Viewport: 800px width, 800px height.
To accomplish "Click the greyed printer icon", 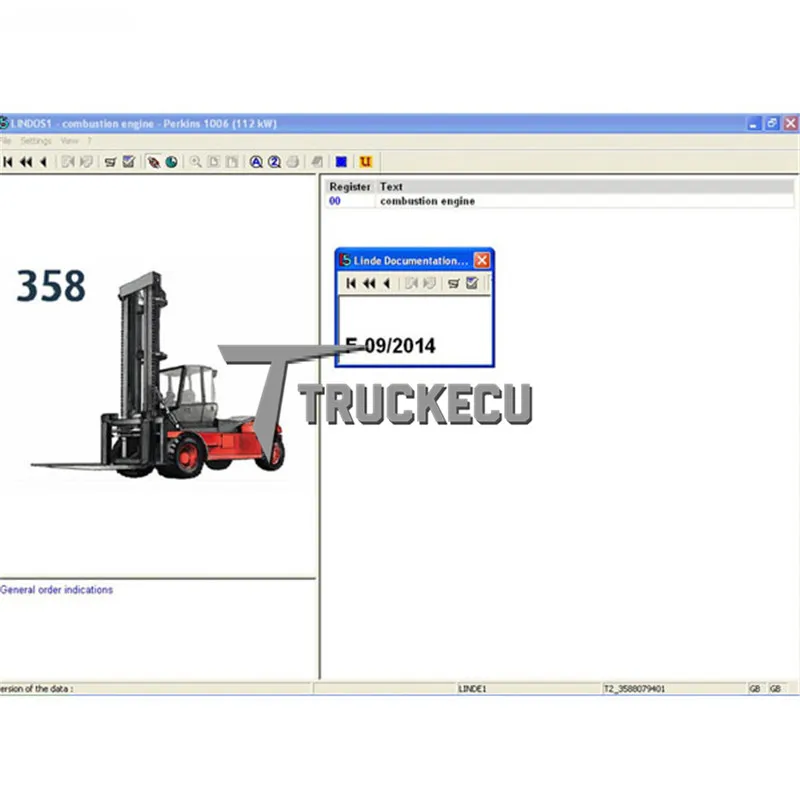I will 293,162.
